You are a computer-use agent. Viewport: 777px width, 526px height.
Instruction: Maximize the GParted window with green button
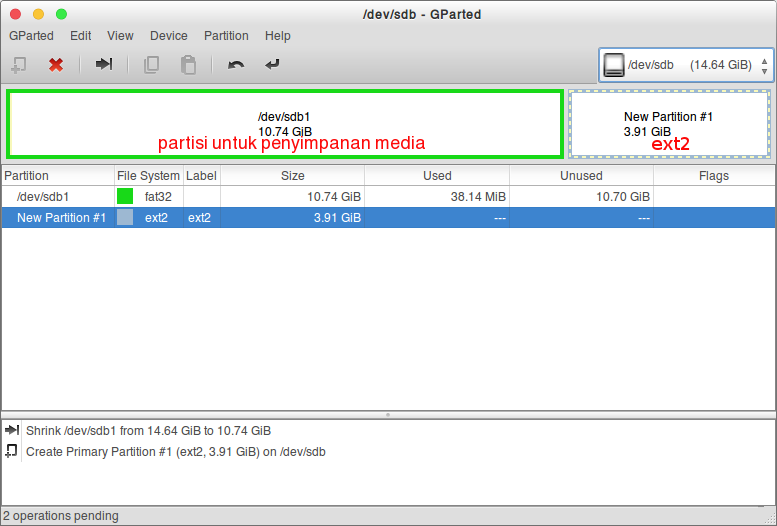(61, 14)
